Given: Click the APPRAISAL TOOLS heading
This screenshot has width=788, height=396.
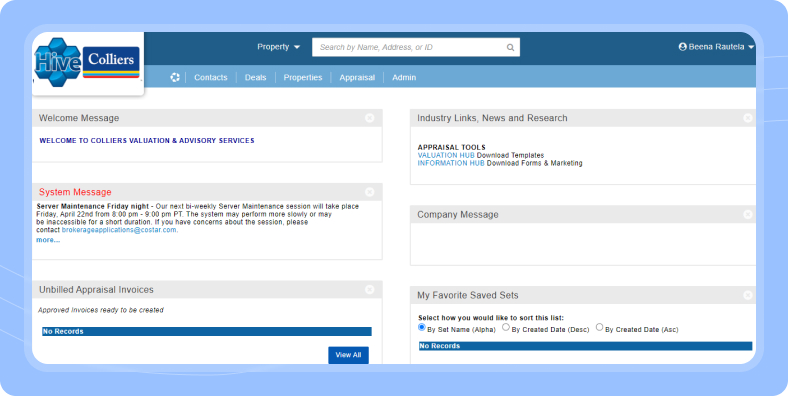Looking at the screenshot, I should click(451, 147).
